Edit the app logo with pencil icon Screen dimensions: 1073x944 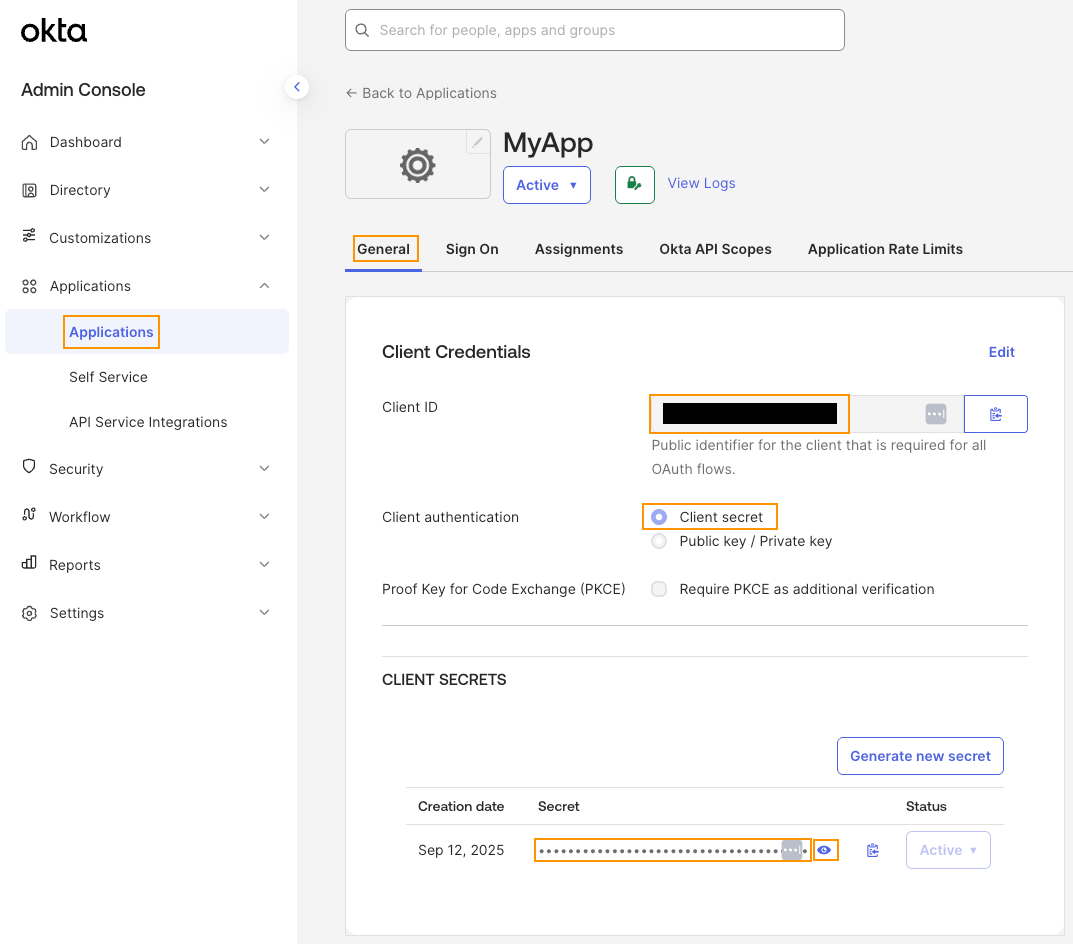(478, 142)
